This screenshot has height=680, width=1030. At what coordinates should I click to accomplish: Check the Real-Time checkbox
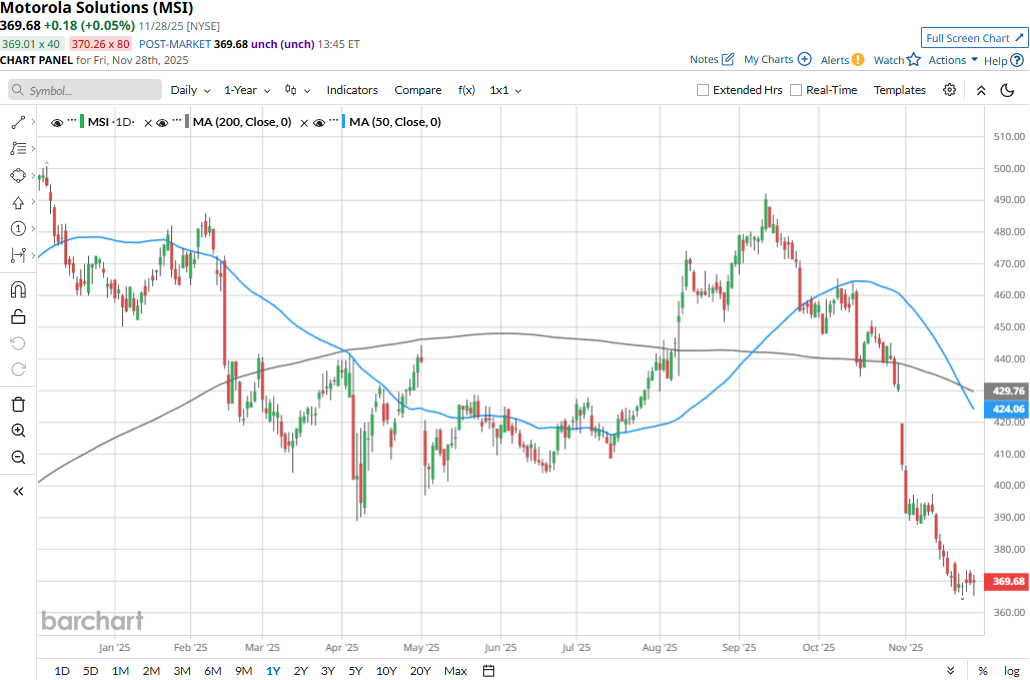tap(796, 90)
